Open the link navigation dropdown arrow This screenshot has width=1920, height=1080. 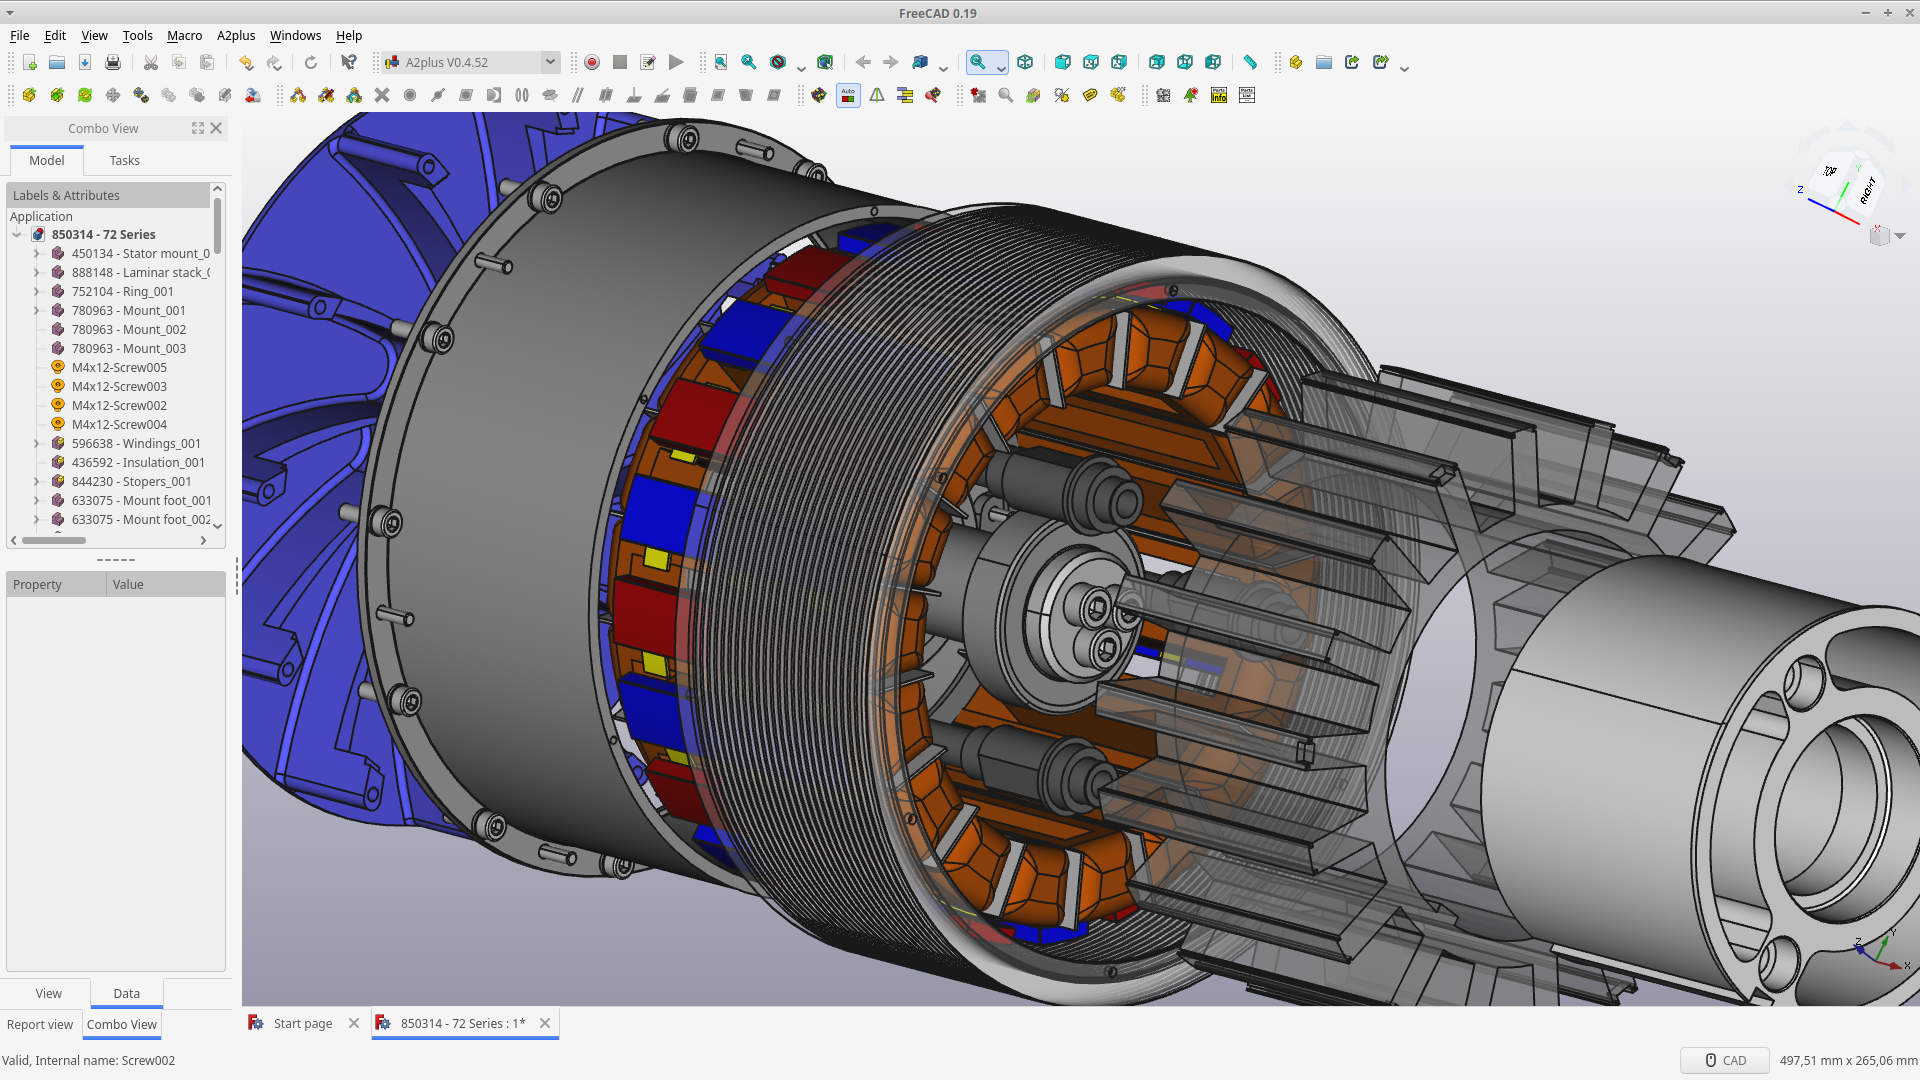tap(944, 67)
